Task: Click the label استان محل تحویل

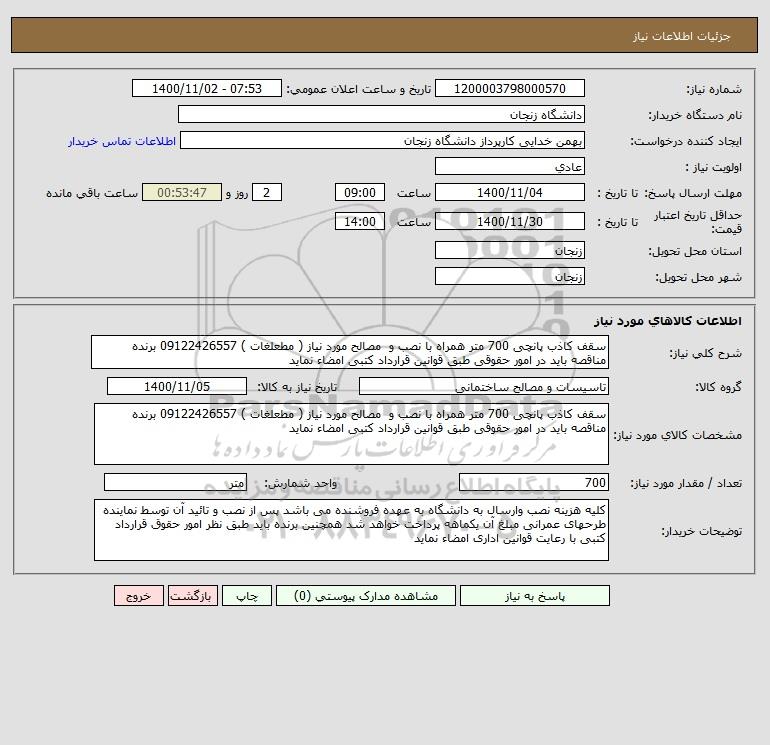Action: [x=695, y=251]
